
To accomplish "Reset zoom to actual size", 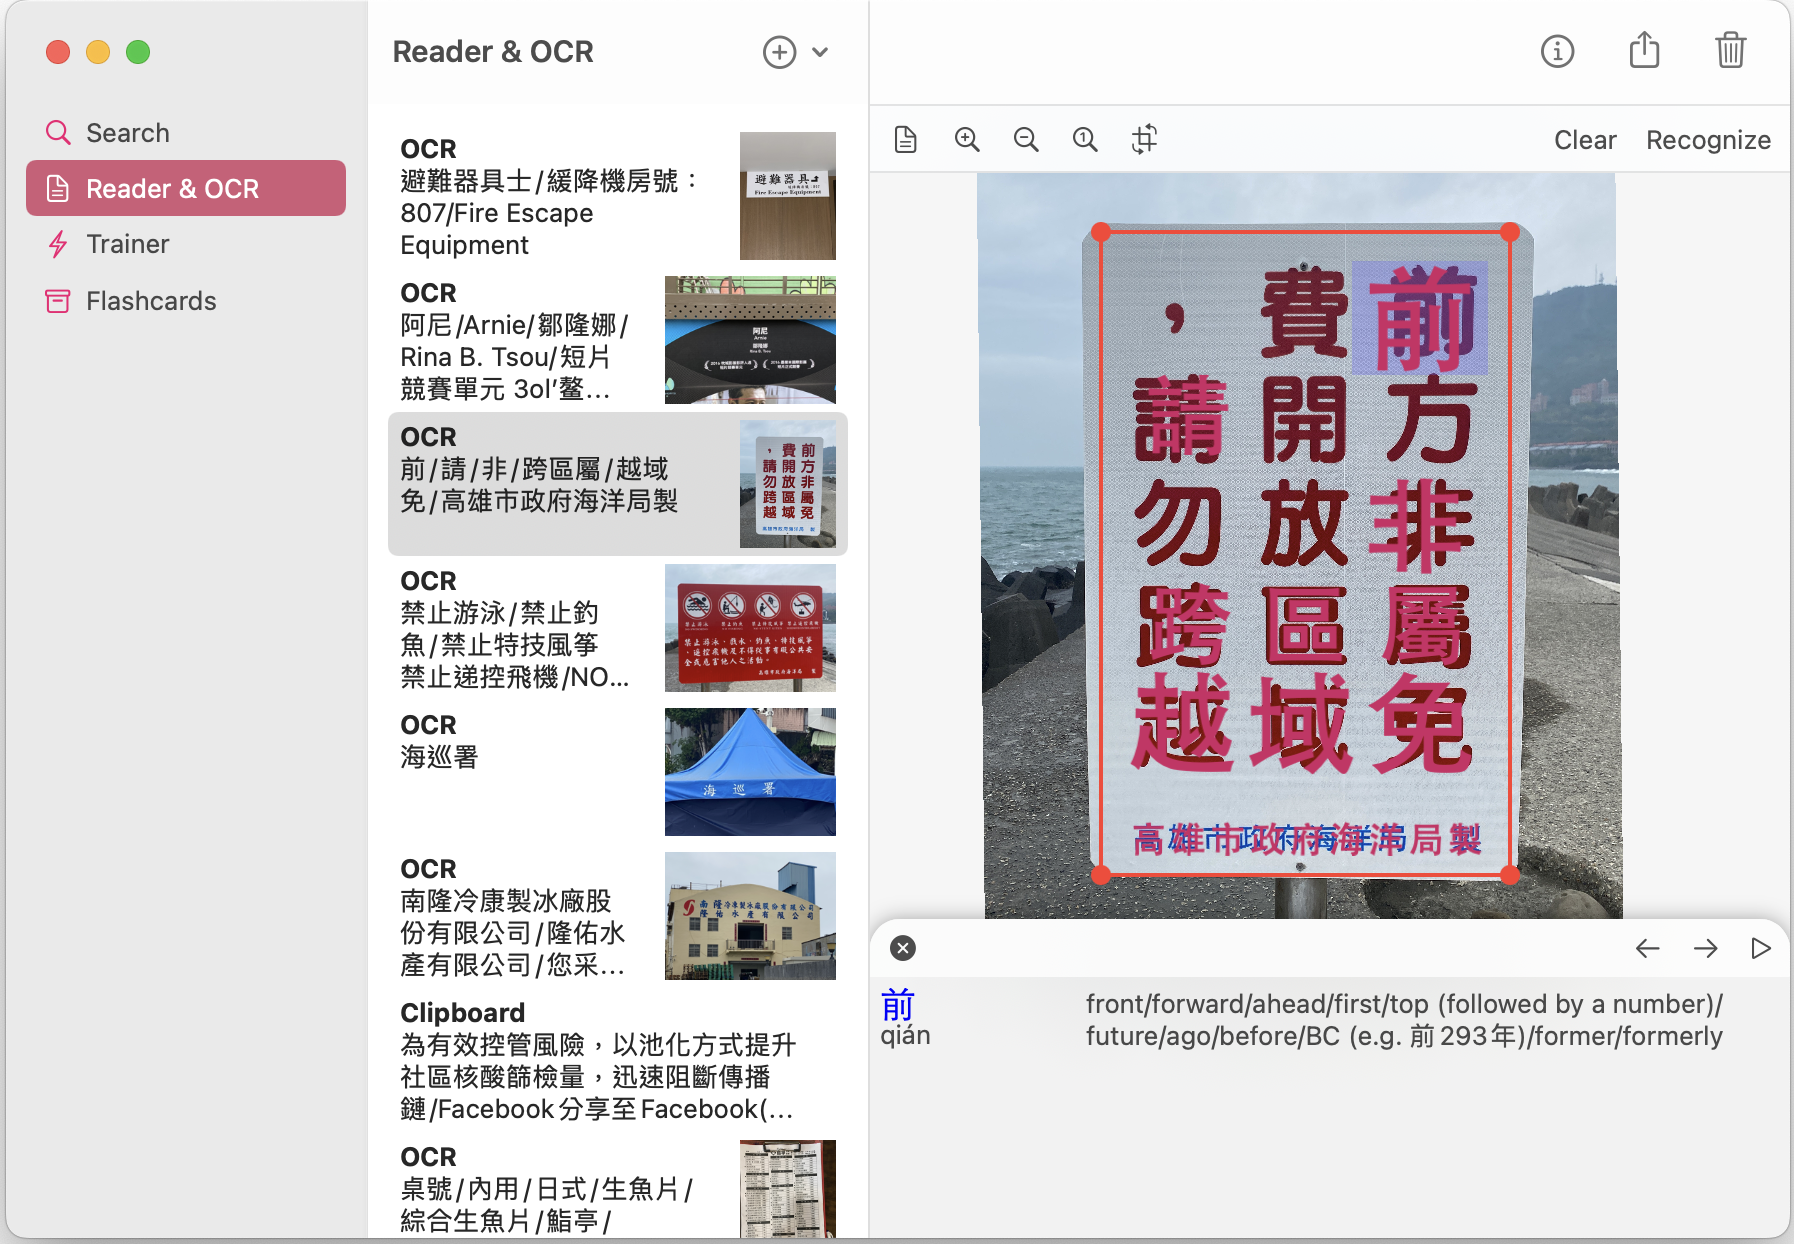I will (x=1085, y=140).
